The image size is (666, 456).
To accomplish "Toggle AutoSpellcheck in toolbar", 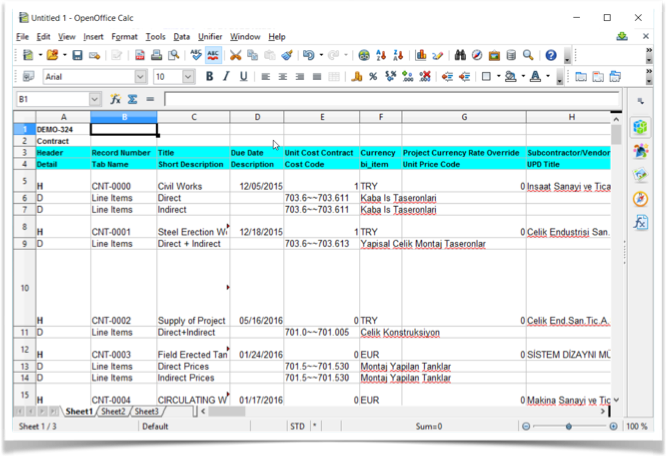I will pyautogui.click(x=216, y=55).
